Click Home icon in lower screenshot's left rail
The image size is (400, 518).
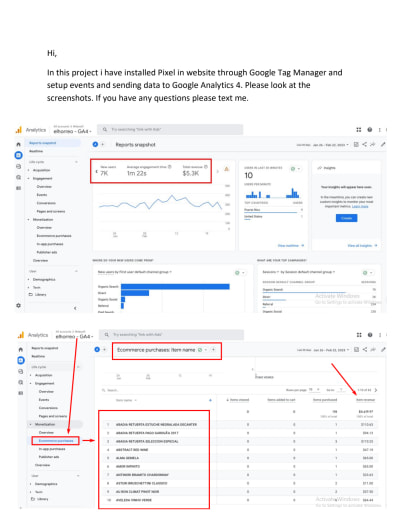(x=21, y=349)
